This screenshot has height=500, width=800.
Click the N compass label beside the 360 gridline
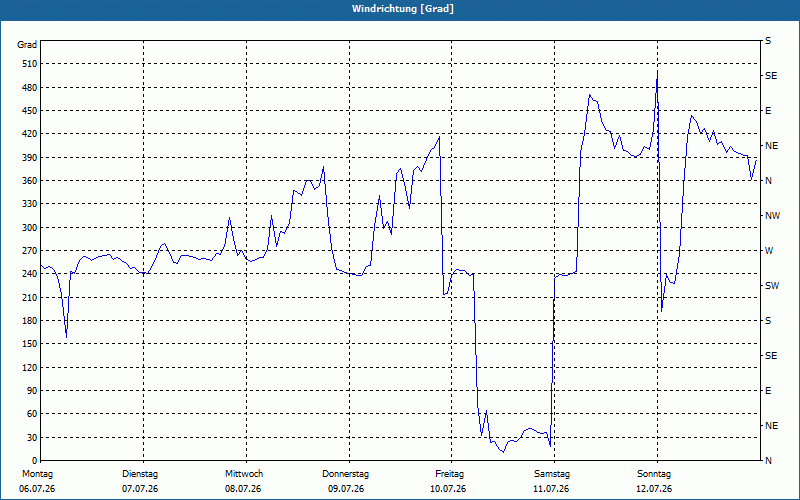click(x=768, y=181)
